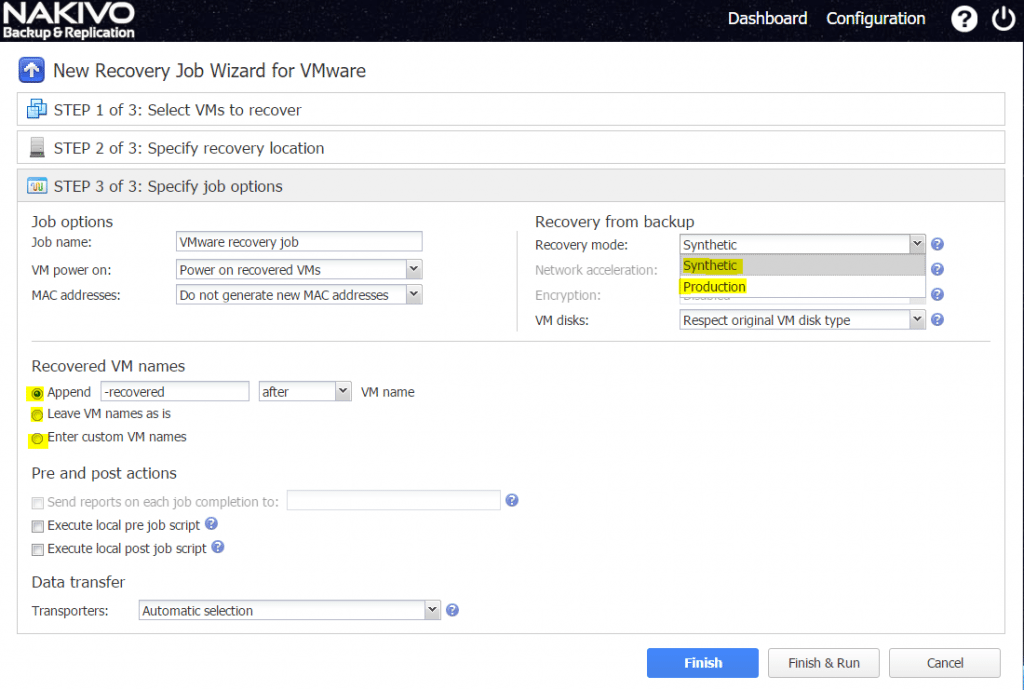Open help via the question mark icon
The width and height of the screenshot is (1024, 690).
coord(963,18)
